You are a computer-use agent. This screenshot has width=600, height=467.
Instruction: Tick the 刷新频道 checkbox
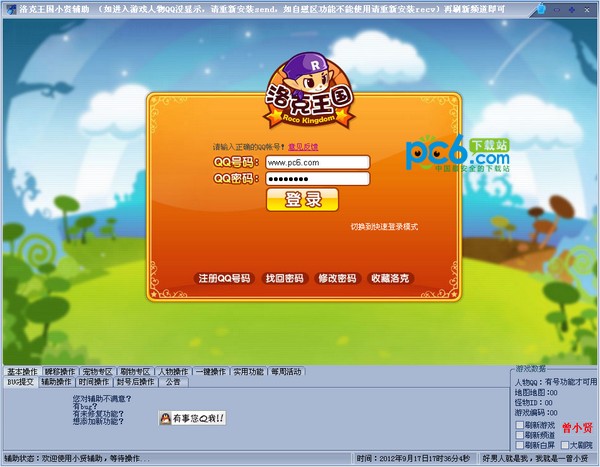click(520, 435)
